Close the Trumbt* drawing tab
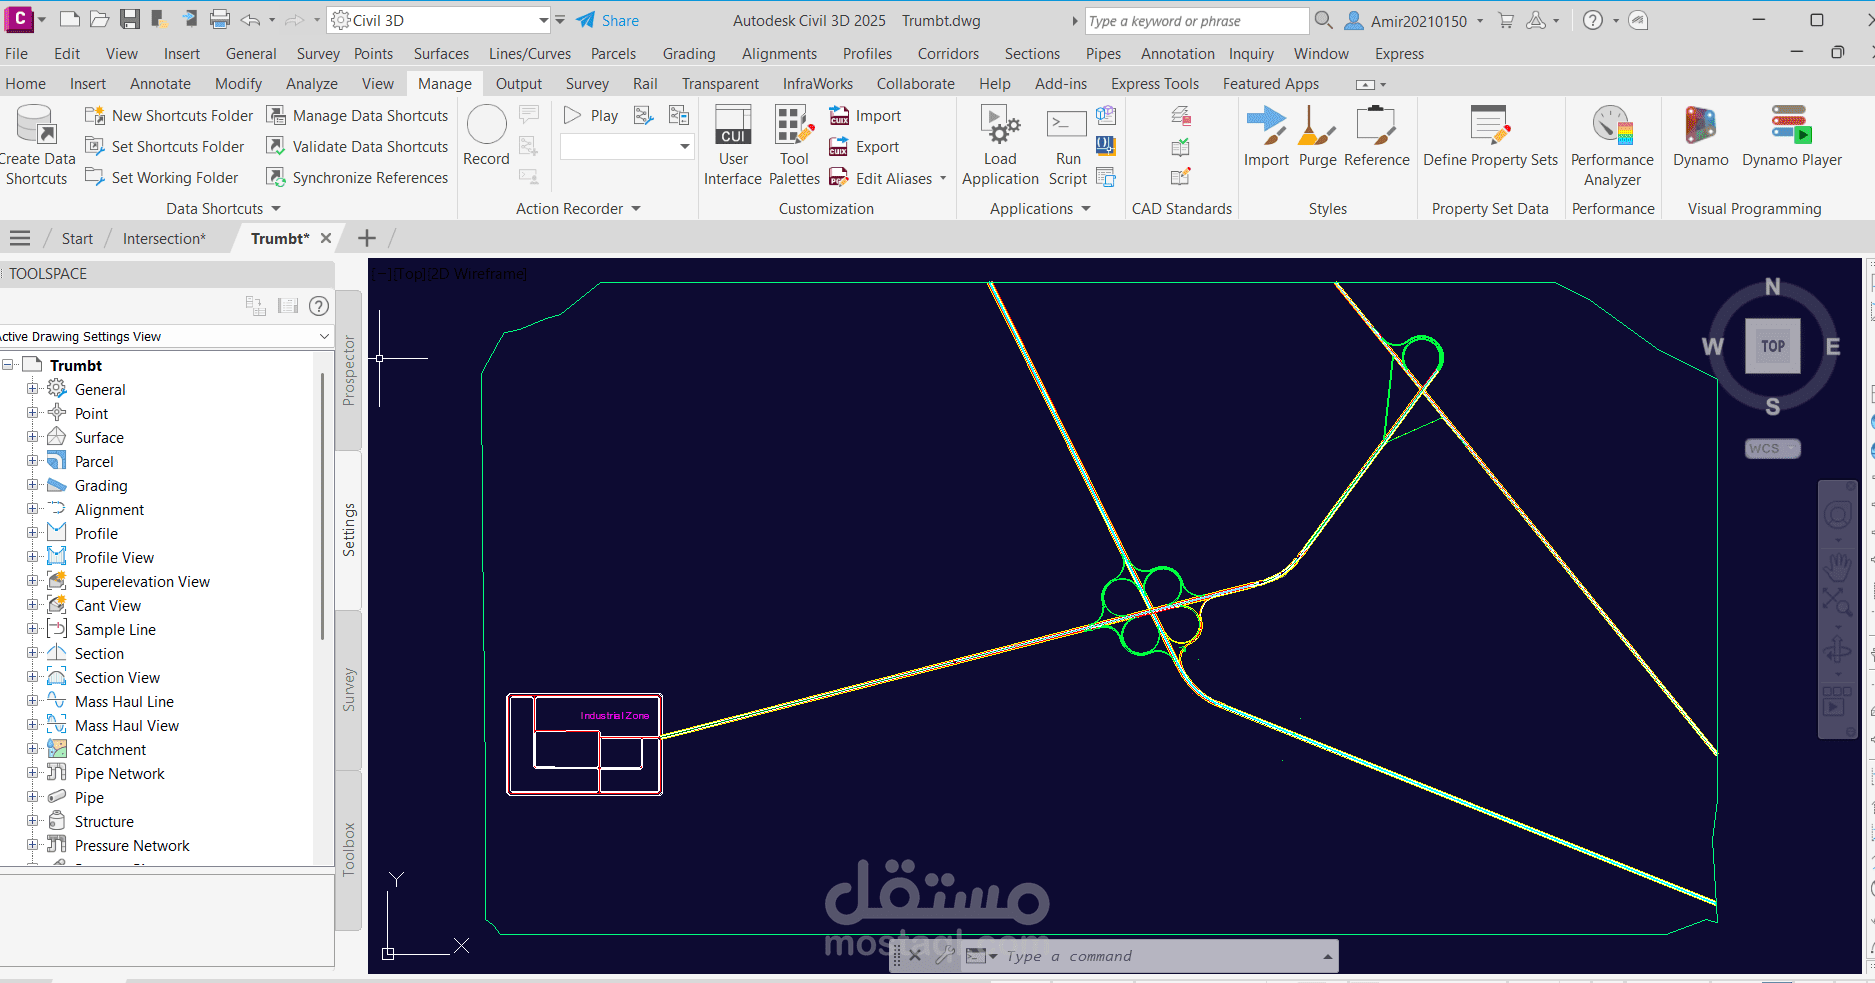Viewport: 1875px width, 983px height. point(326,238)
